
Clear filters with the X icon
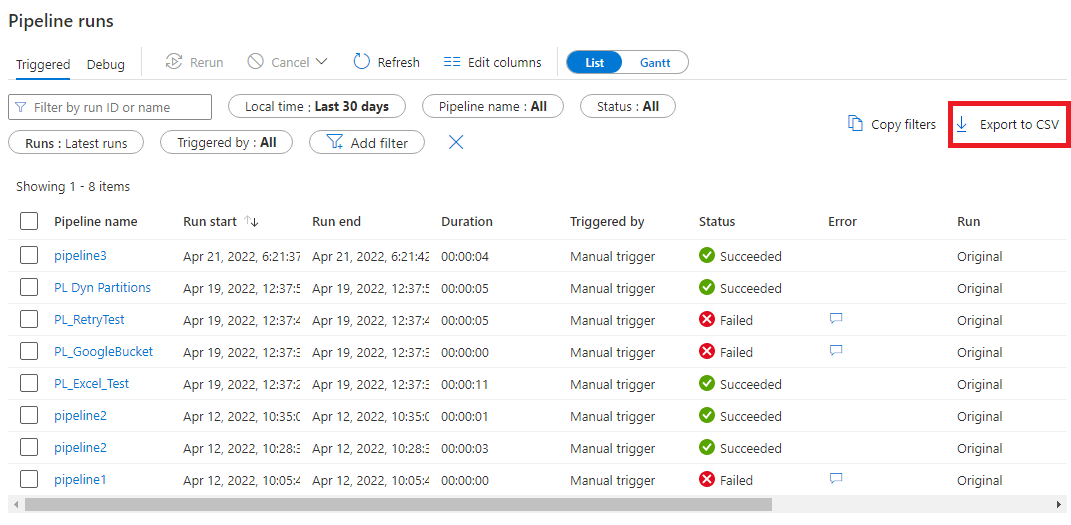point(456,143)
